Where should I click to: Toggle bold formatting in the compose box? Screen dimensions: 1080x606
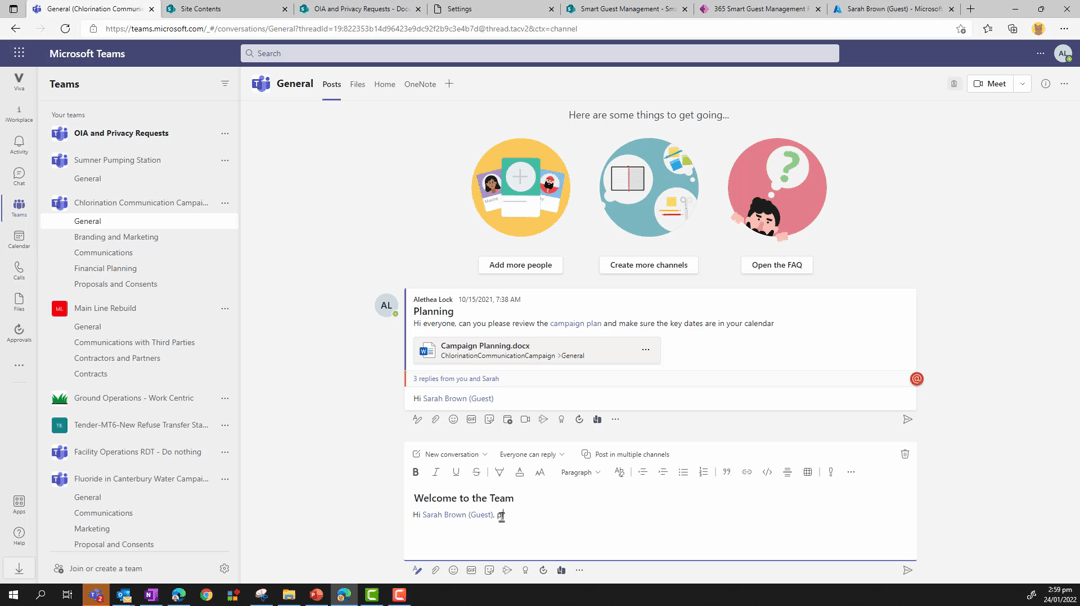click(x=415, y=472)
